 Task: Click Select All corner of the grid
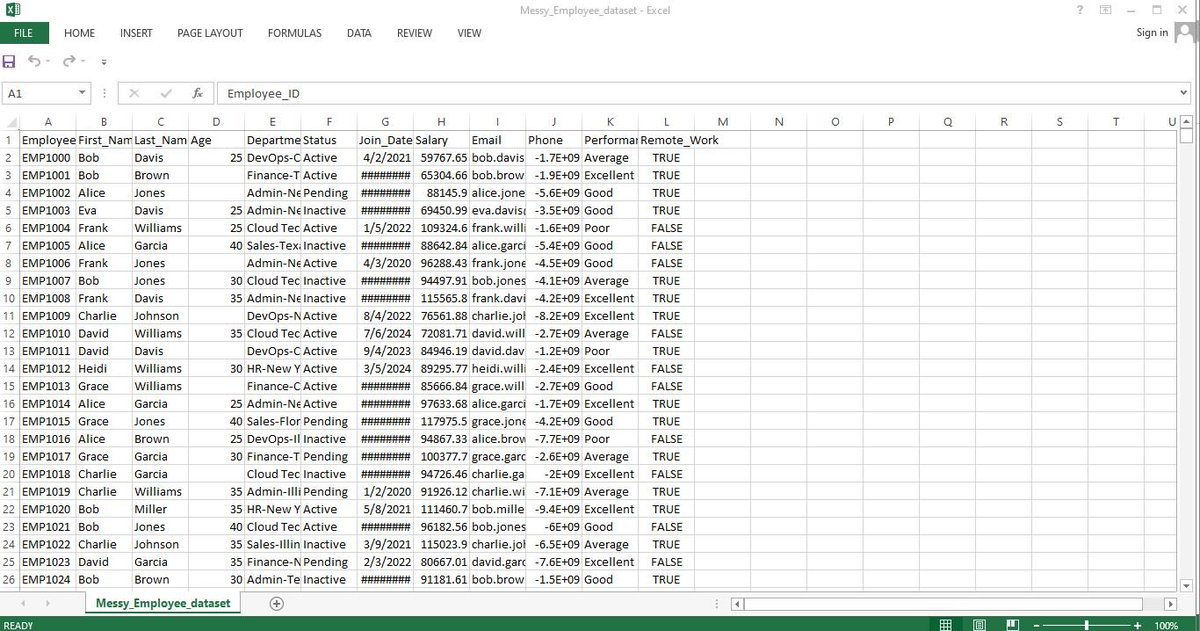10,122
